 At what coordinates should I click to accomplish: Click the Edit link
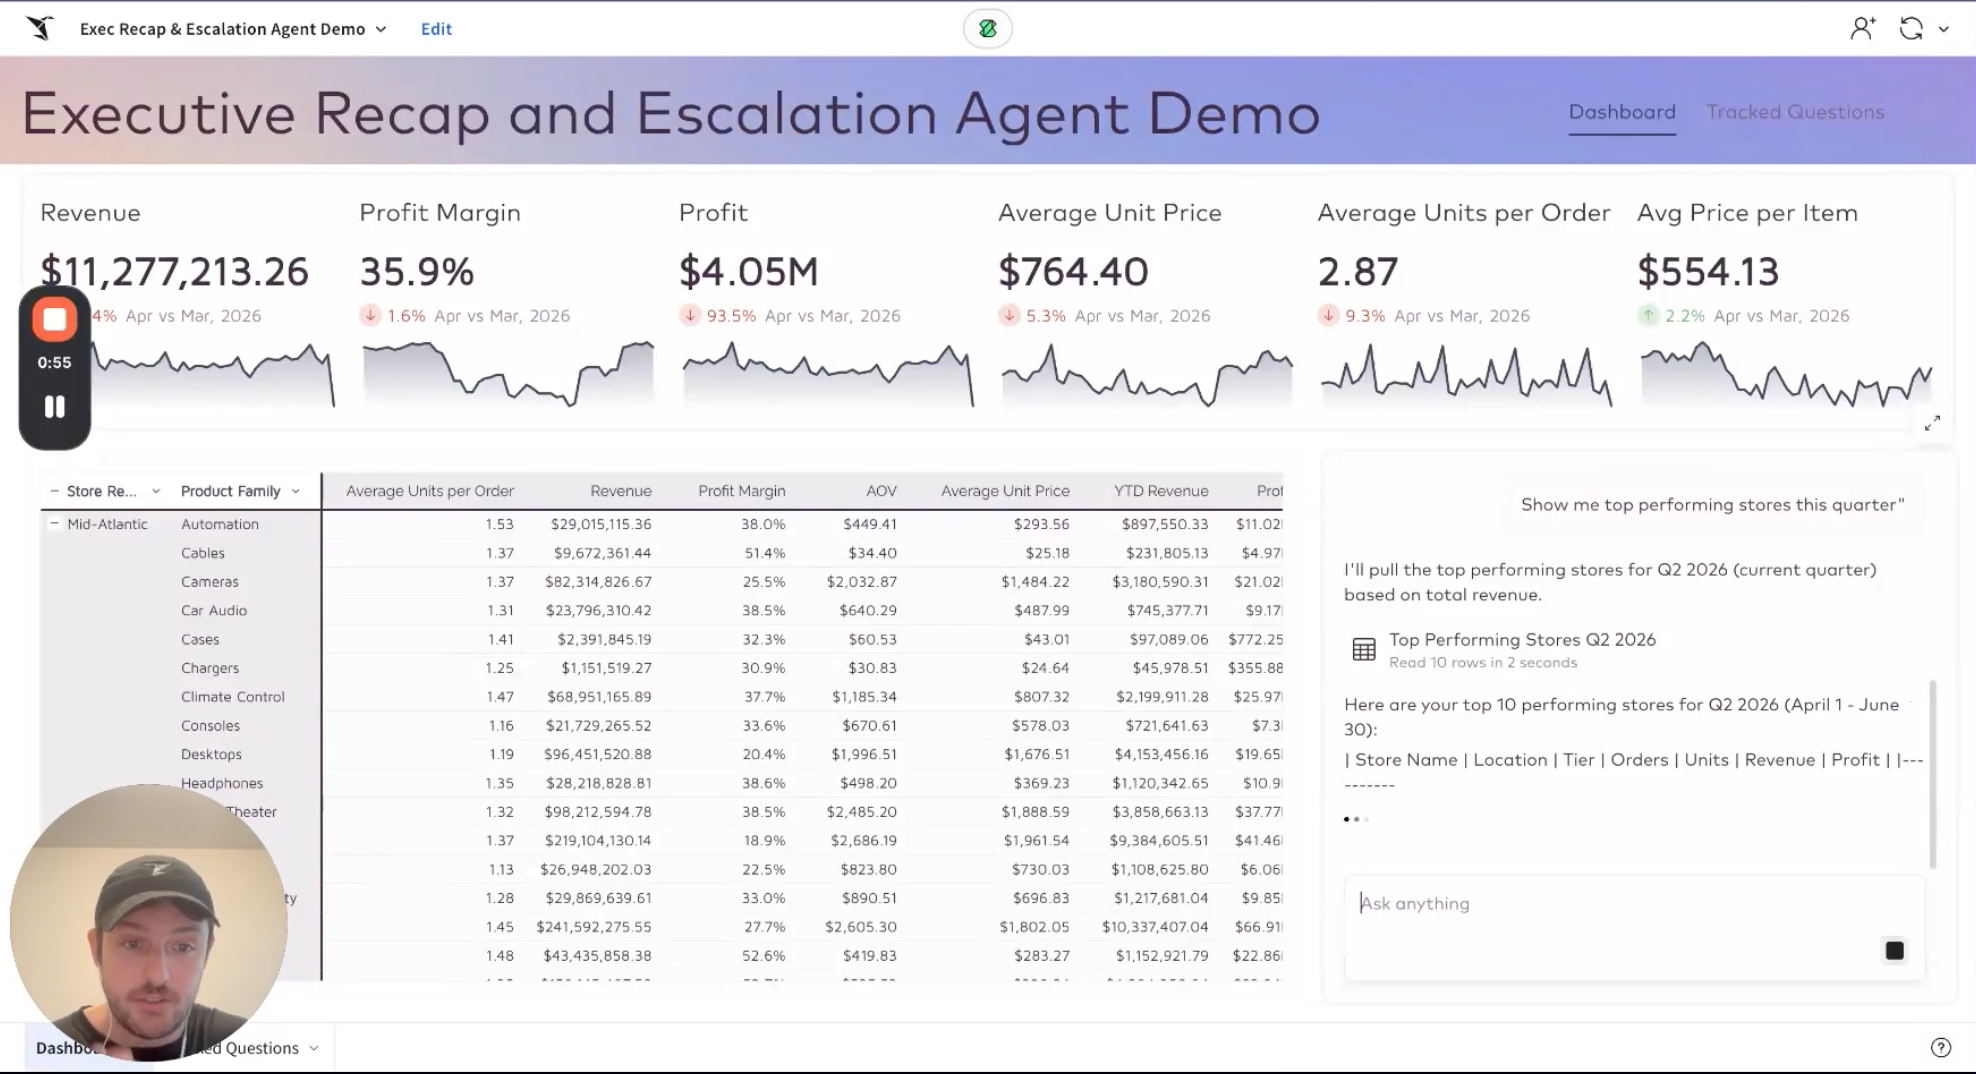click(x=436, y=29)
